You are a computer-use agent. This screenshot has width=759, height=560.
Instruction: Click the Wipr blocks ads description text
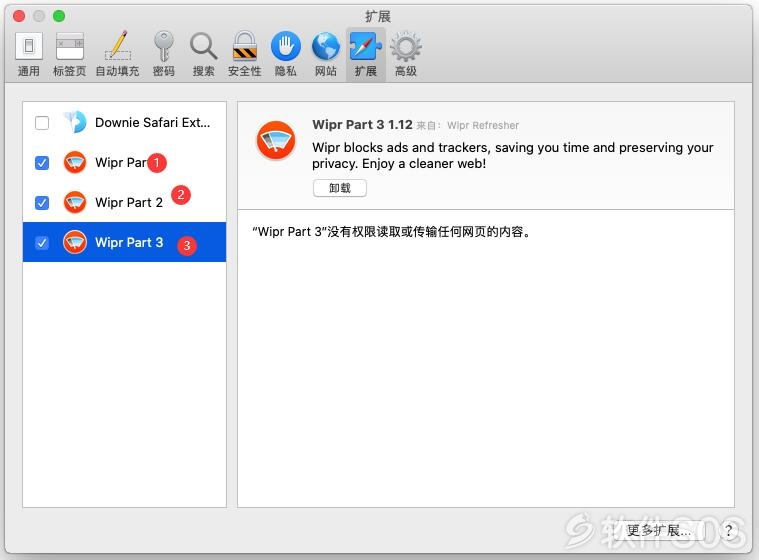click(x=513, y=155)
